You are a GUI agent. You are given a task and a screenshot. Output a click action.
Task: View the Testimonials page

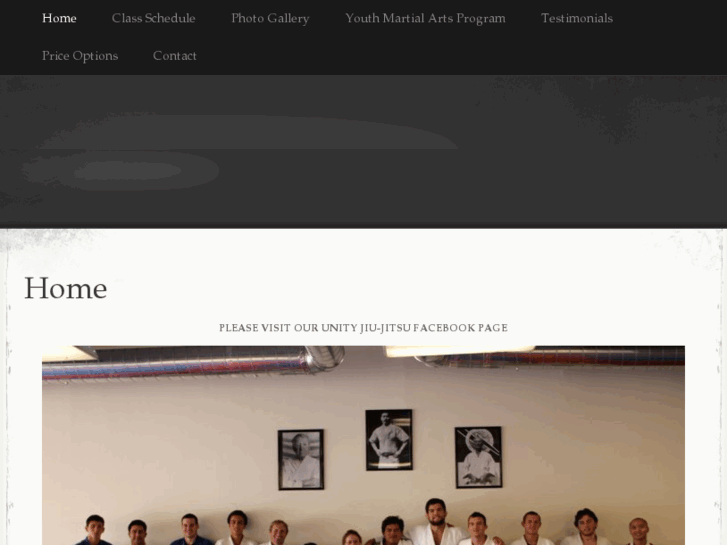[x=577, y=18]
